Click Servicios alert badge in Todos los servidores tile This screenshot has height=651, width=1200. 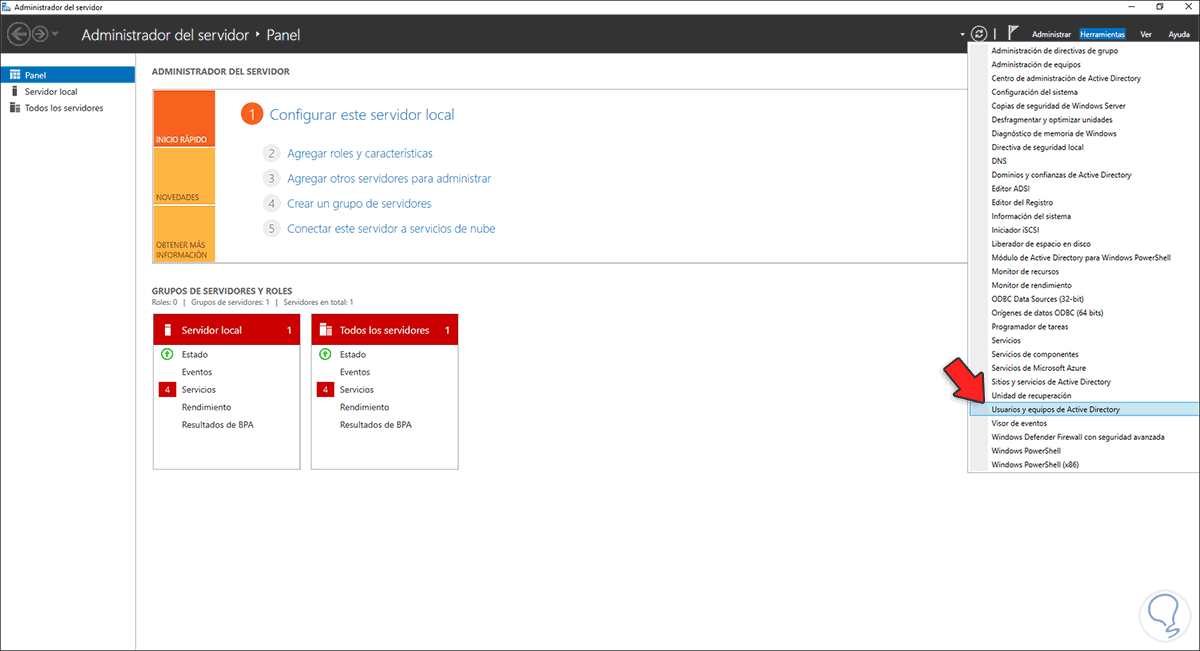325,390
